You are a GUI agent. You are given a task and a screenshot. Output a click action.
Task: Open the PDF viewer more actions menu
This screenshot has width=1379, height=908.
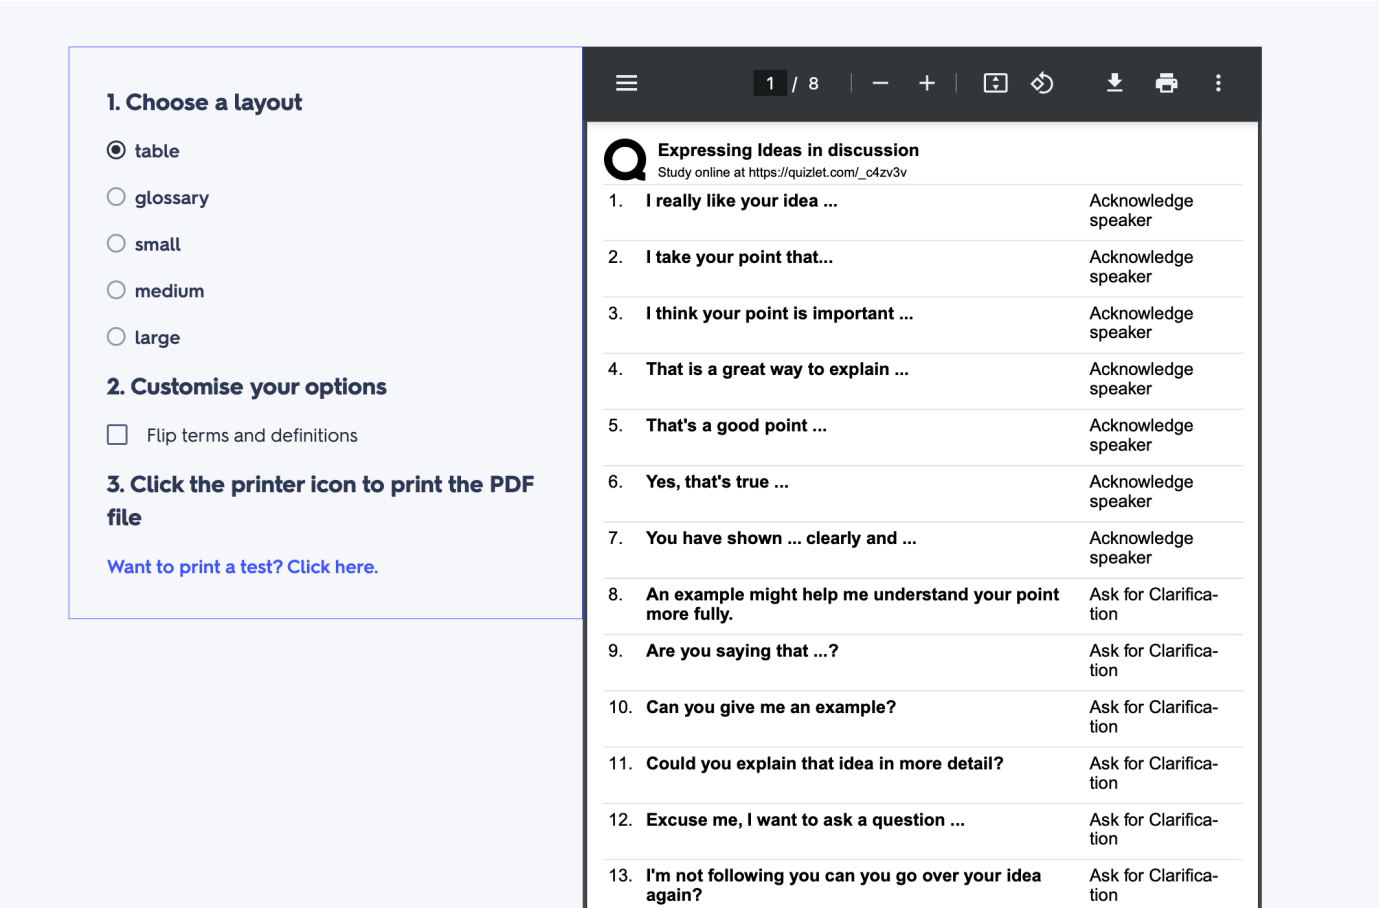tap(1218, 83)
